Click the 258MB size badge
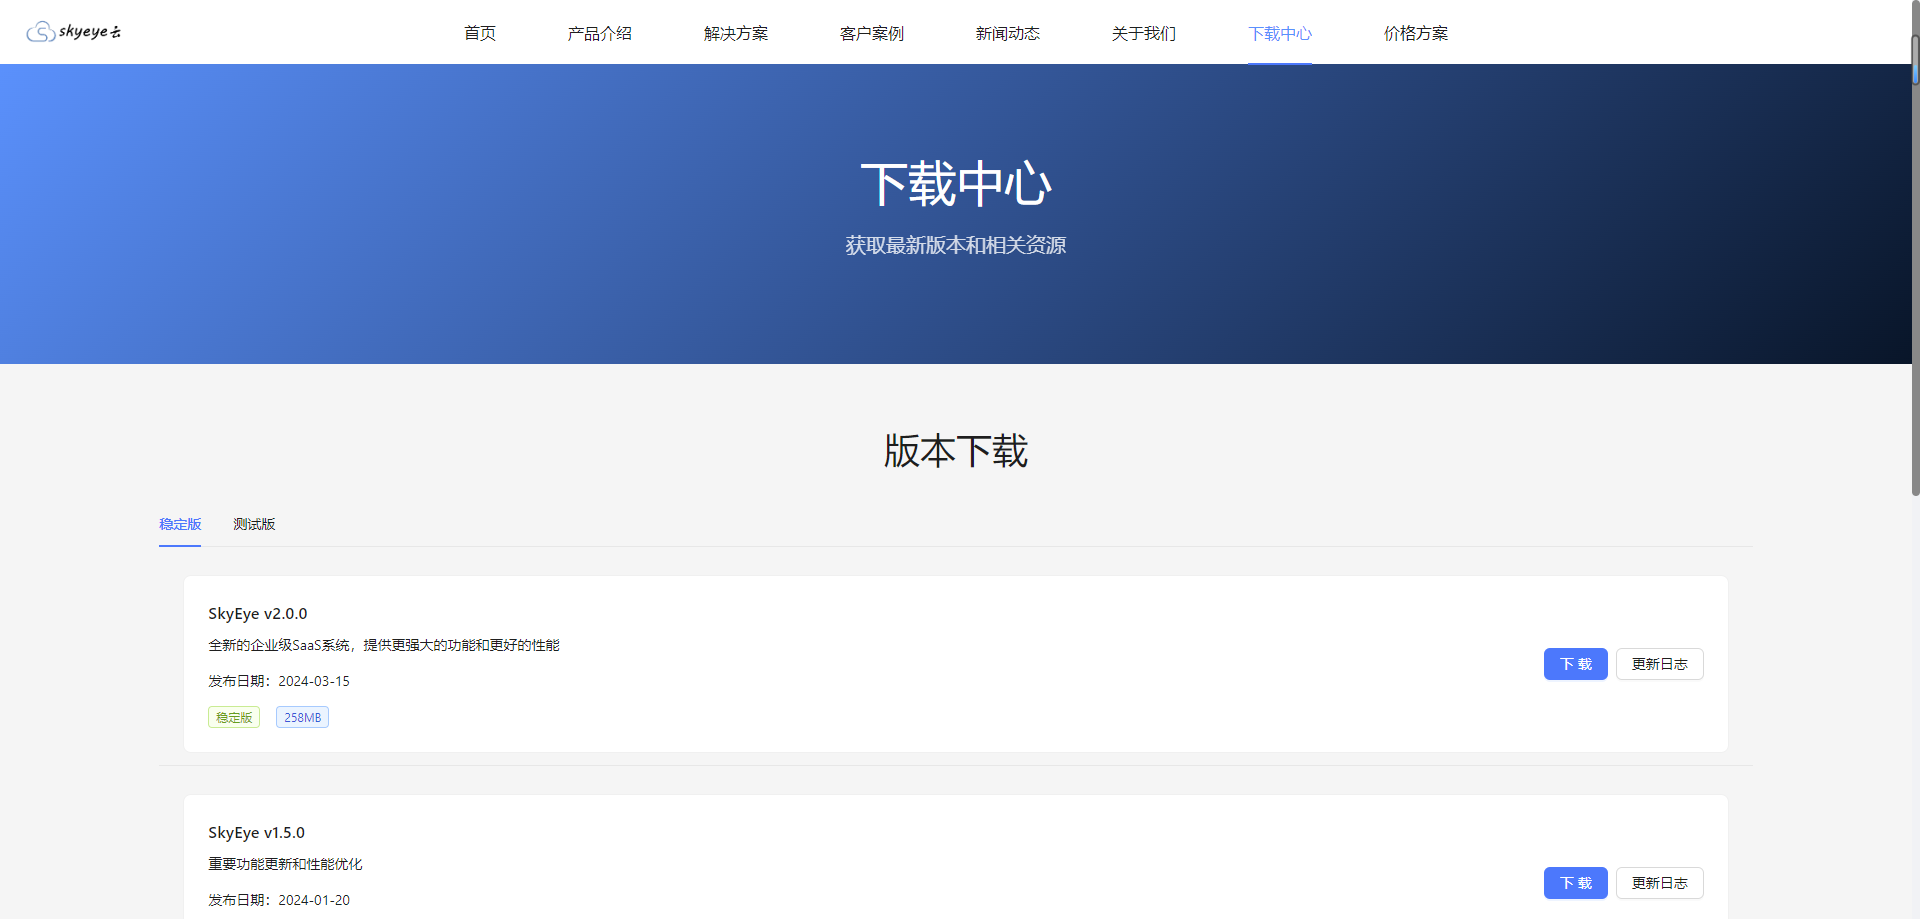Screen dimensions: 1920x919 pyautogui.click(x=302, y=717)
